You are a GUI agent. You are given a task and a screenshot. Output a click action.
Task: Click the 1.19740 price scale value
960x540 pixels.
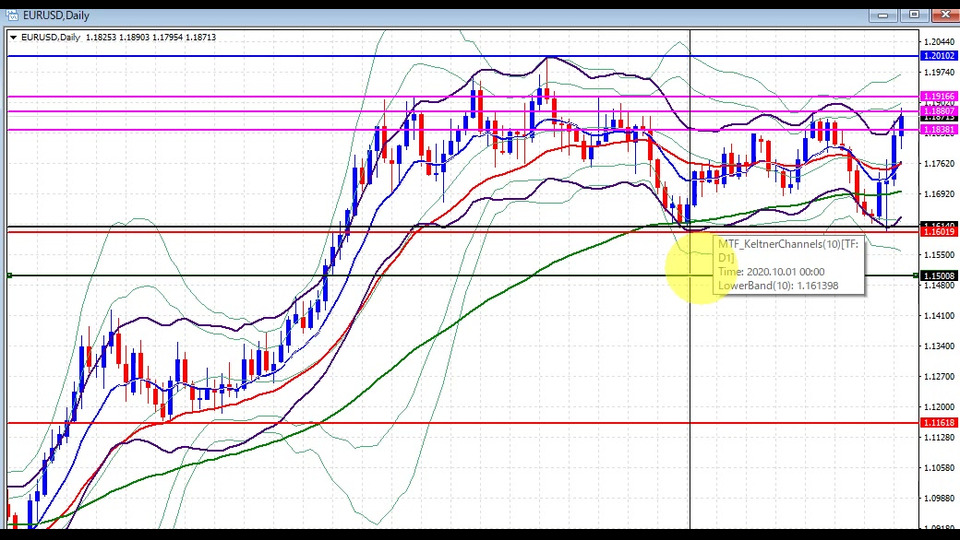[x=939, y=72]
